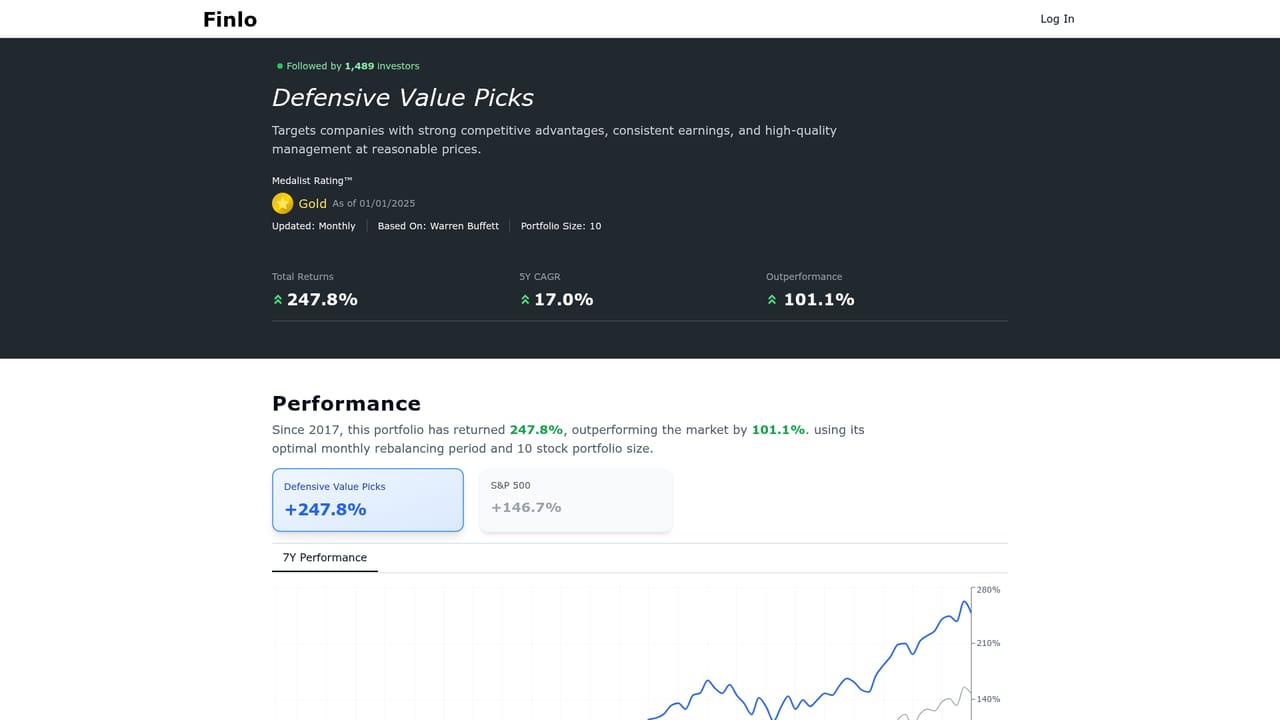Click the 'Followed by 1,489 investors' text
1280x720 pixels.
tap(353, 66)
